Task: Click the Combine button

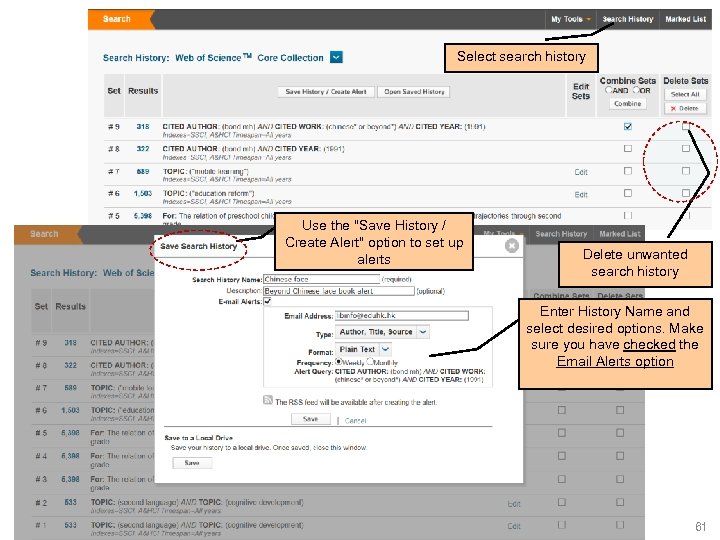Action: pyautogui.click(x=628, y=104)
